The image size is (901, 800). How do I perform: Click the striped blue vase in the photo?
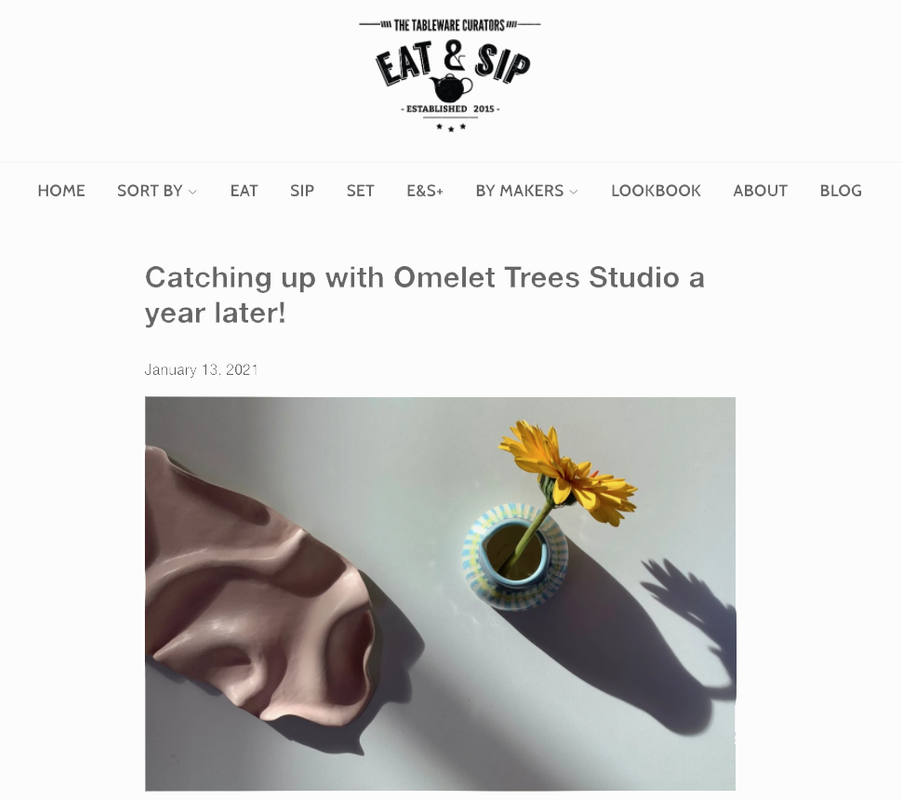(515, 556)
